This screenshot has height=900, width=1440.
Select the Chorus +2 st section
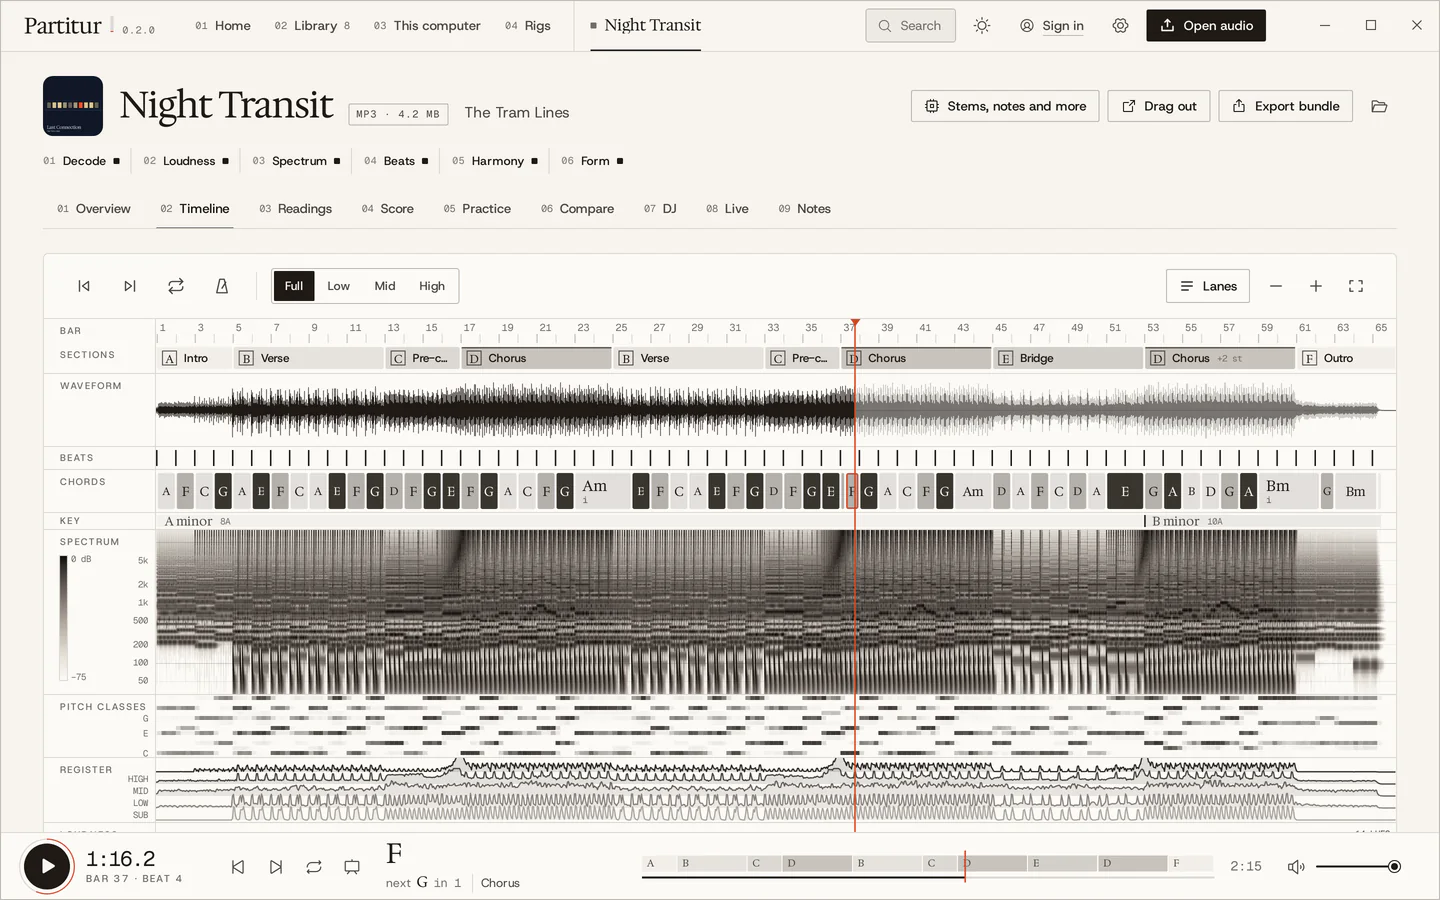pos(1220,358)
